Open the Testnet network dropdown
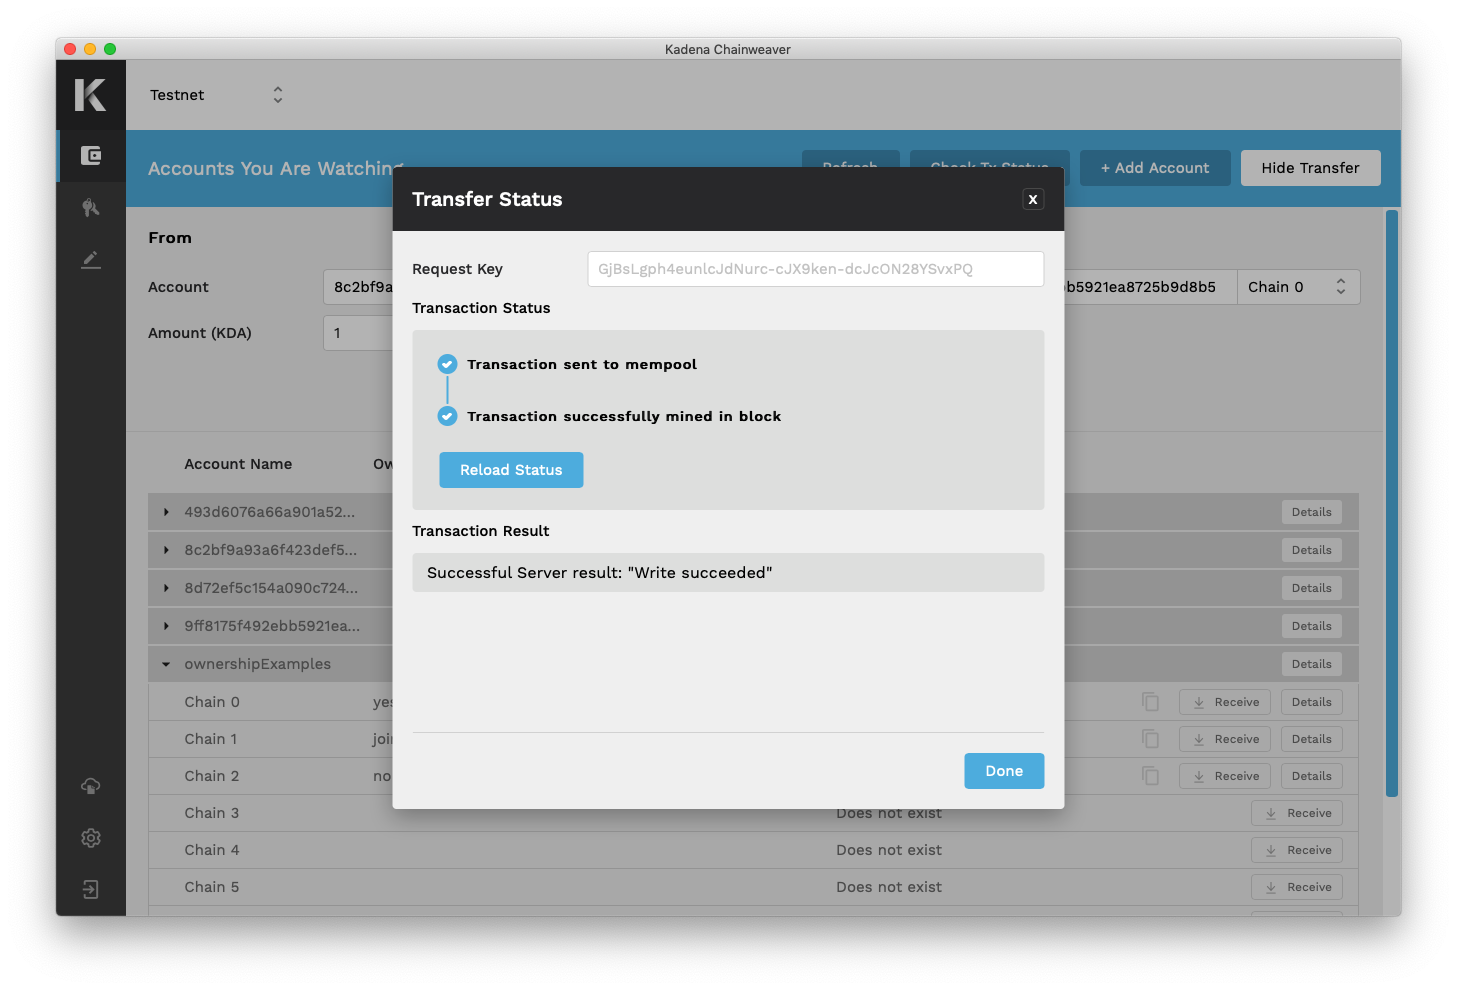The image size is (1457, 990). pos(217,95)
